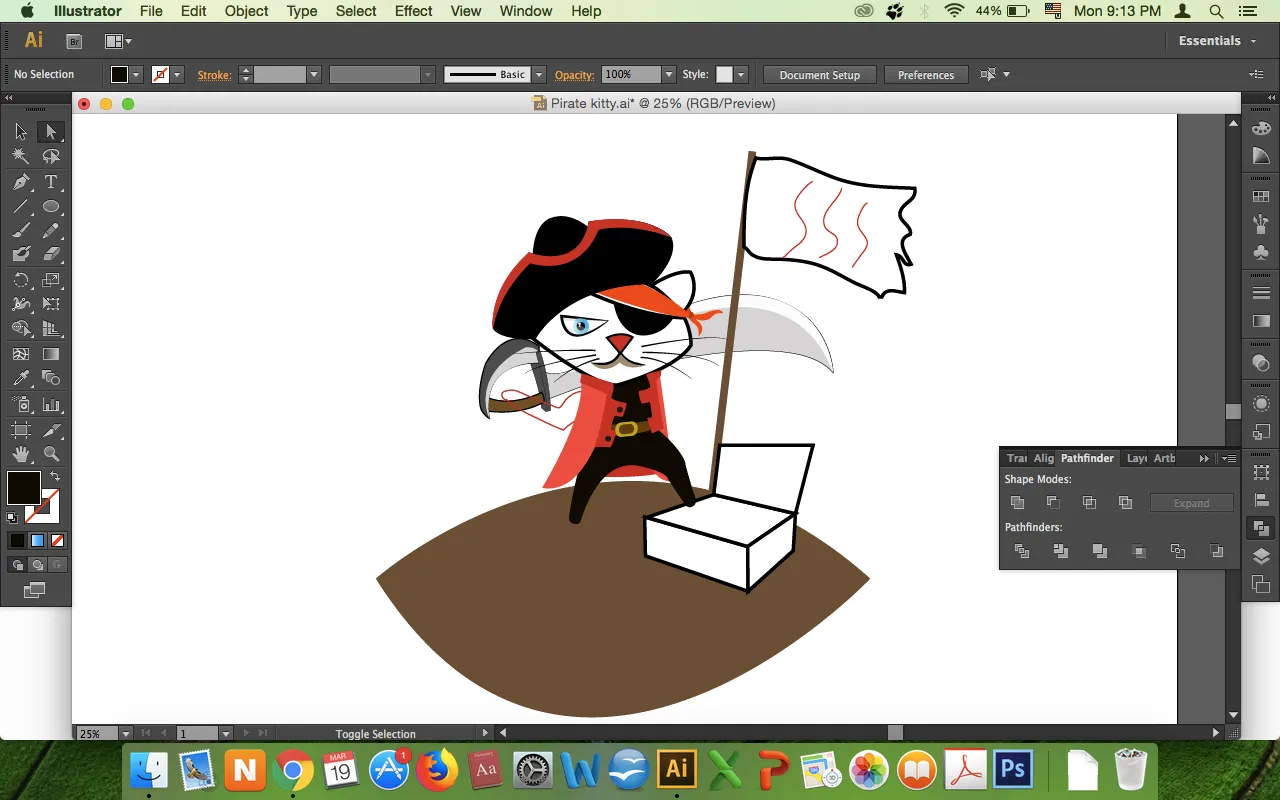Pick the Ellipse tool

pyautogui.click(x=51, y=207)
